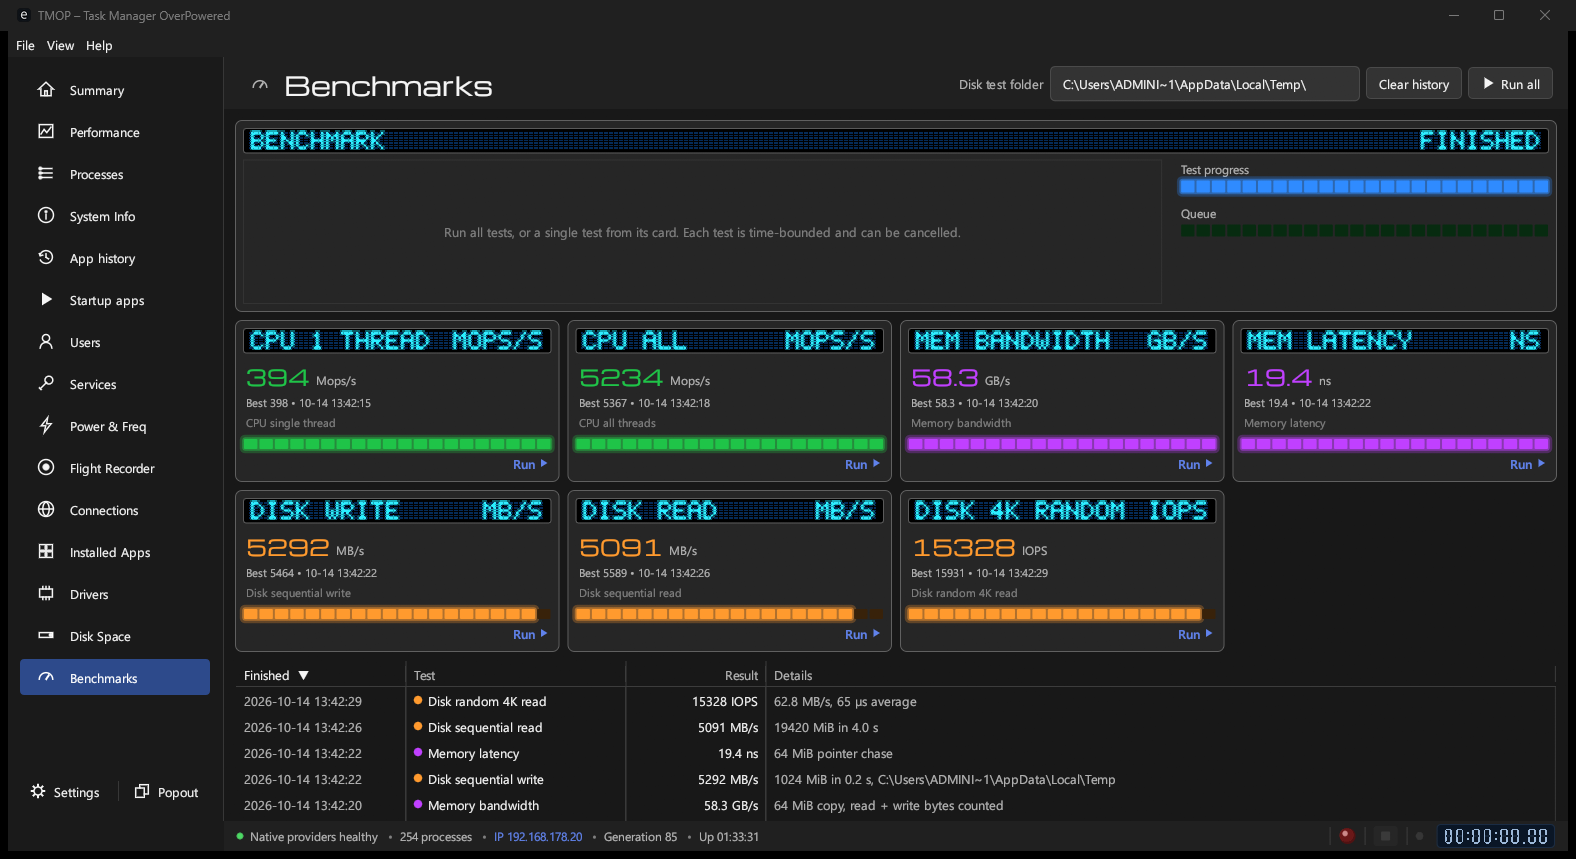The width and height of the screenshot is (1576, 859).
Task: Run the Disk 4K Random benchmark
Action: point(1195,635)
